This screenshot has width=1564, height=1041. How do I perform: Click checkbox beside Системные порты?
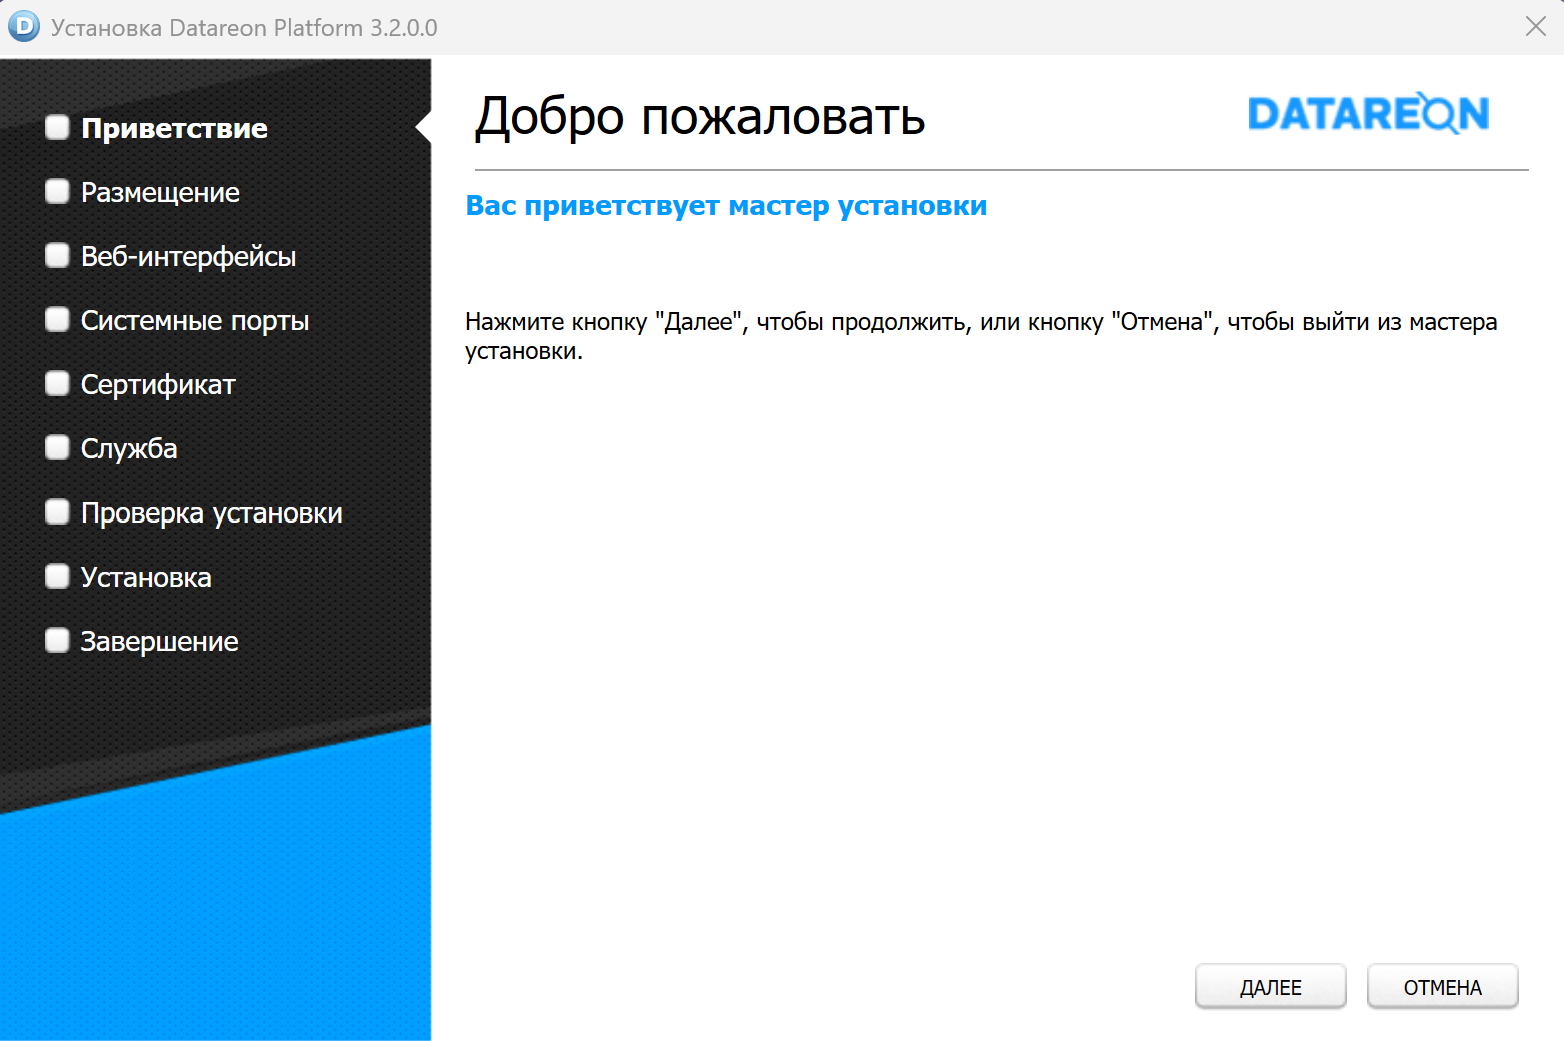tap(57, 320)
